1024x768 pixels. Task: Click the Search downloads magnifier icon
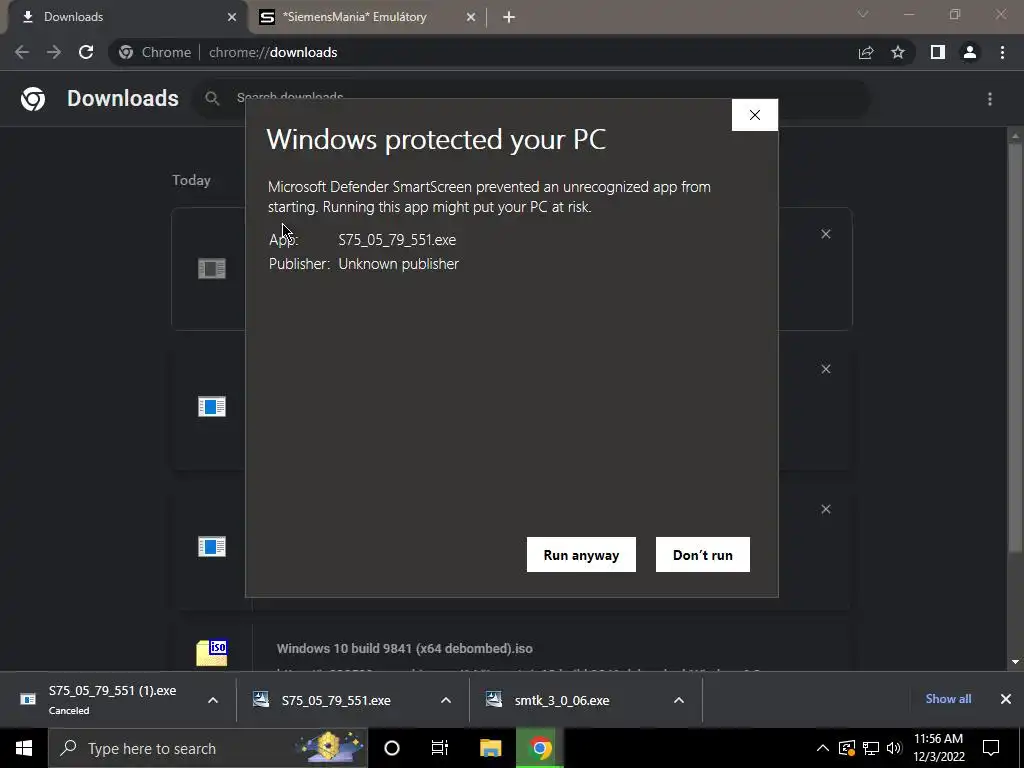pyautogui.click(x=212, y=99)
